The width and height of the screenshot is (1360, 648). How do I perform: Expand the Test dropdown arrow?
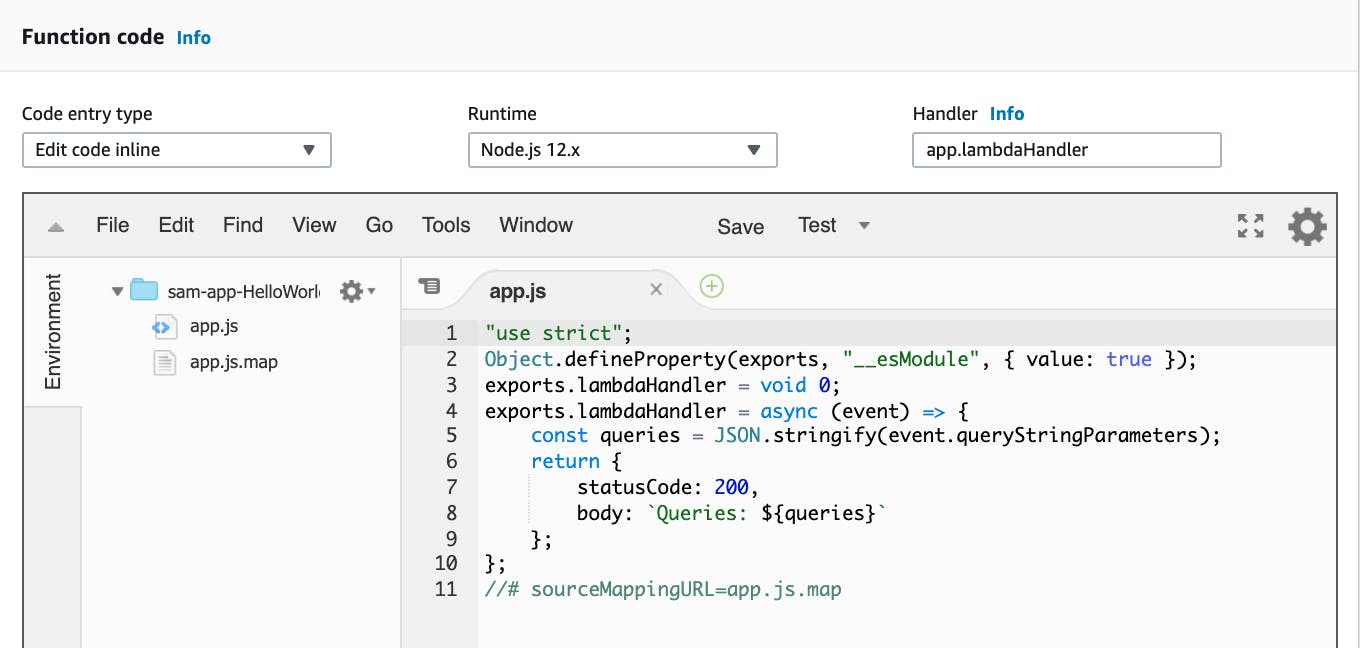tap(863, 226)
